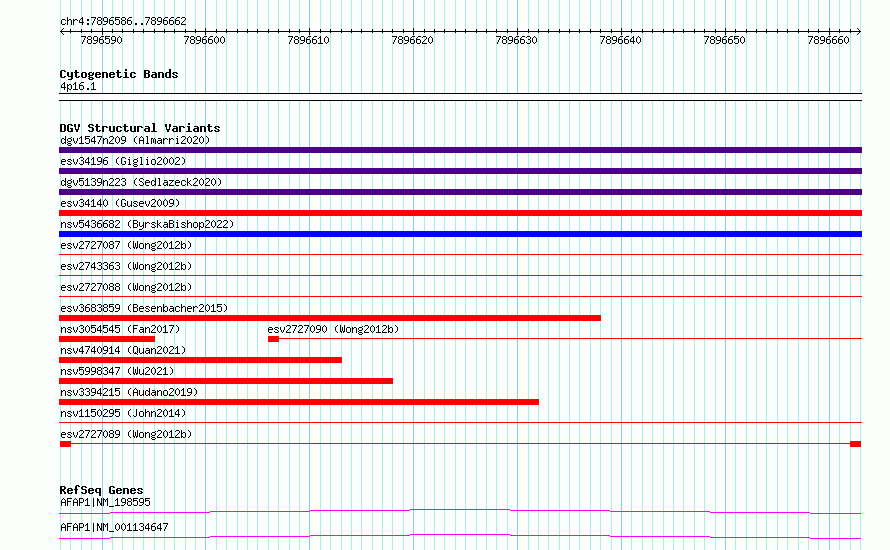The height and width of the screenshot is (550, 890).
Task: Select the 4p16.1 band label
Action: click(x=78, y=86)
